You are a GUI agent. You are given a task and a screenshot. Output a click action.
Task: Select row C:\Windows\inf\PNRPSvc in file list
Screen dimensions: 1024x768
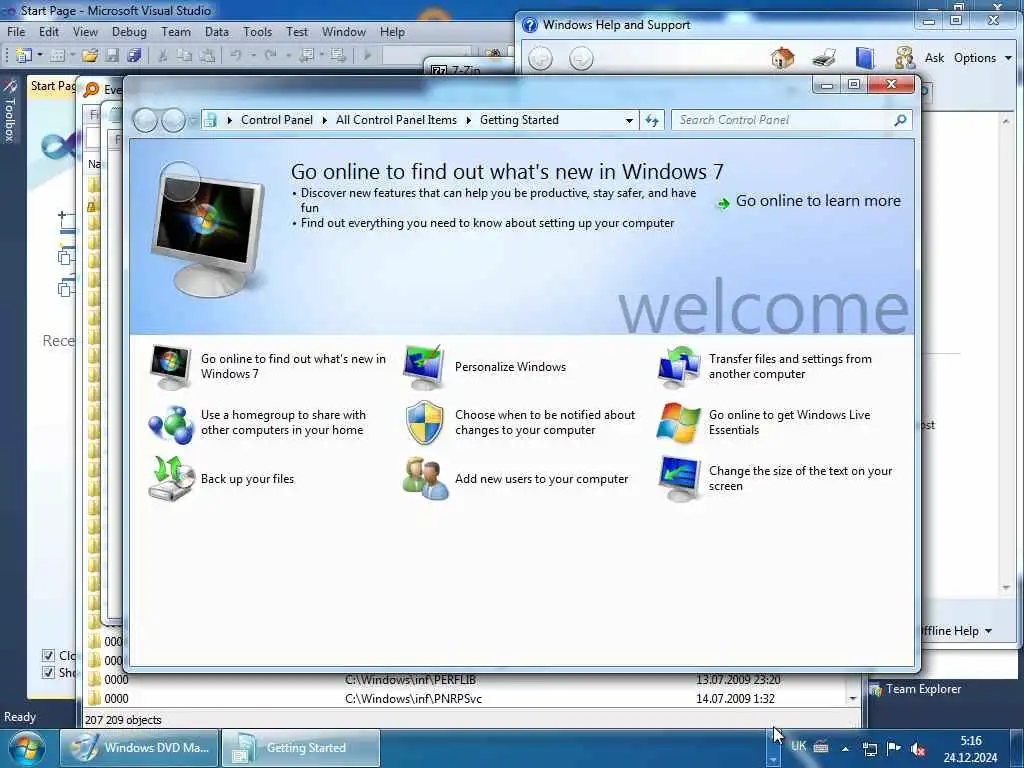[x=465, y=699]
